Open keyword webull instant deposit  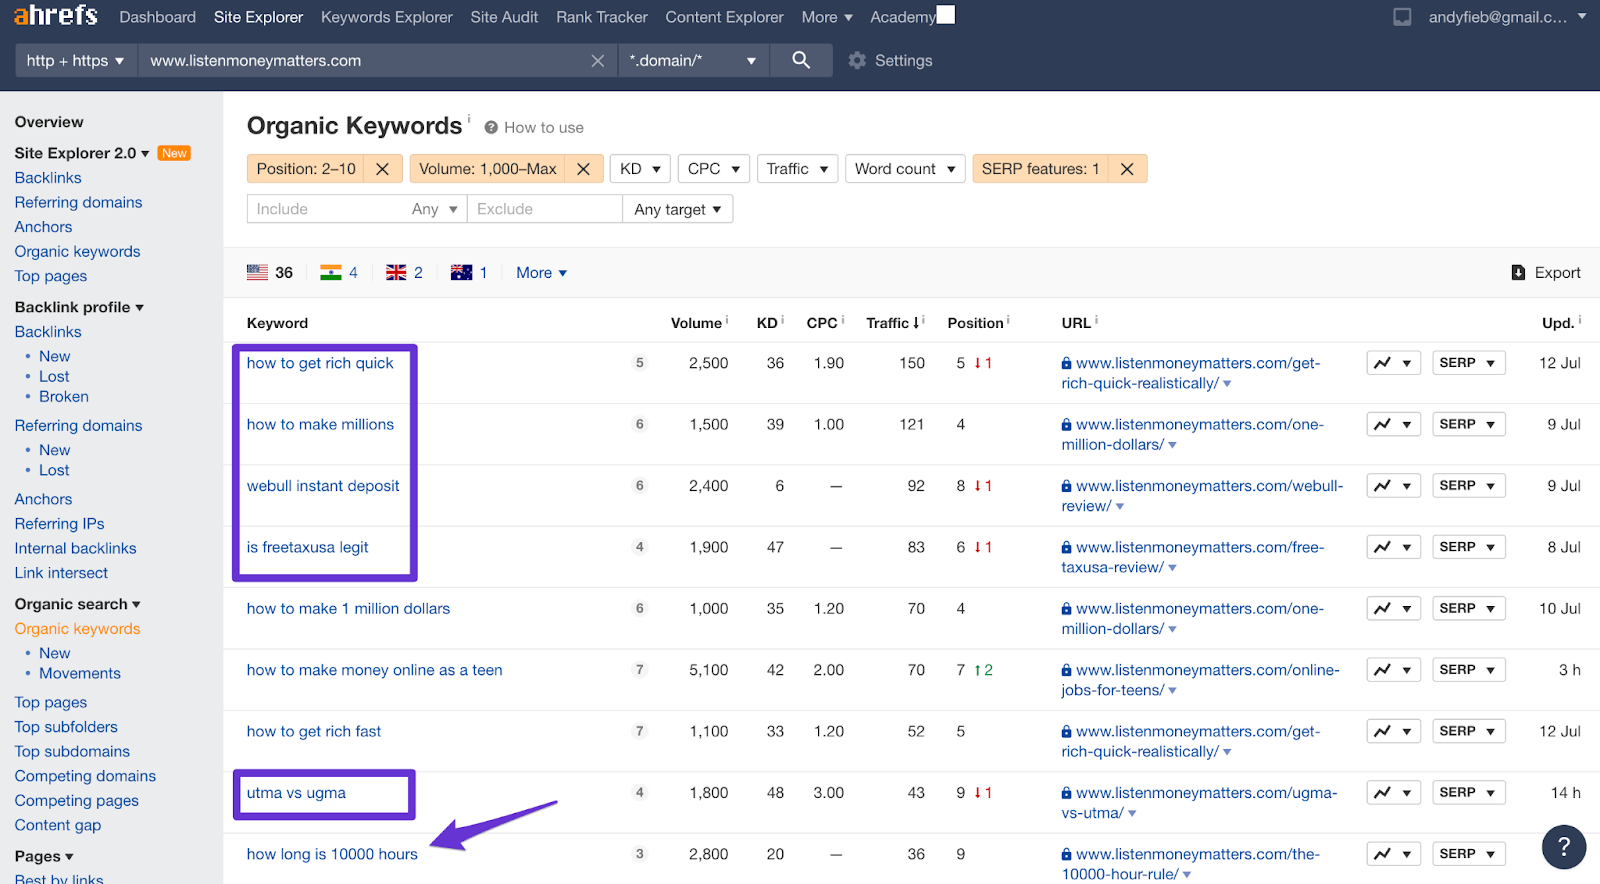click(323, 486)
